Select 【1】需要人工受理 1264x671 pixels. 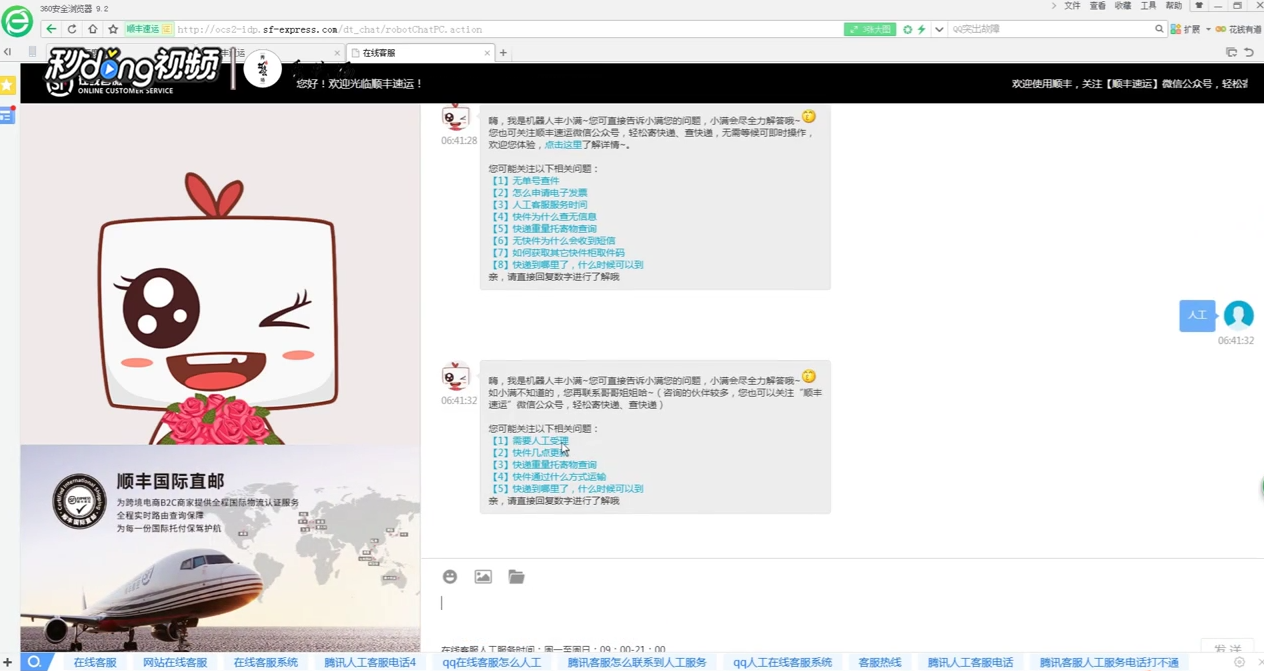[x=529, y=441]
